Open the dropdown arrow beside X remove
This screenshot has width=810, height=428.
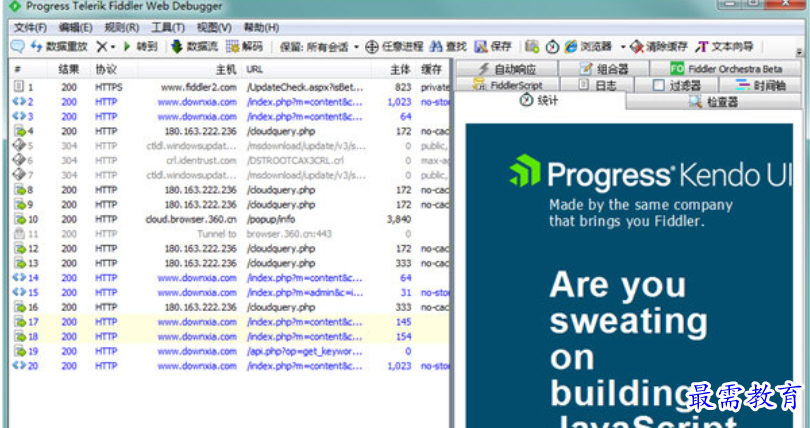point(113,47)
